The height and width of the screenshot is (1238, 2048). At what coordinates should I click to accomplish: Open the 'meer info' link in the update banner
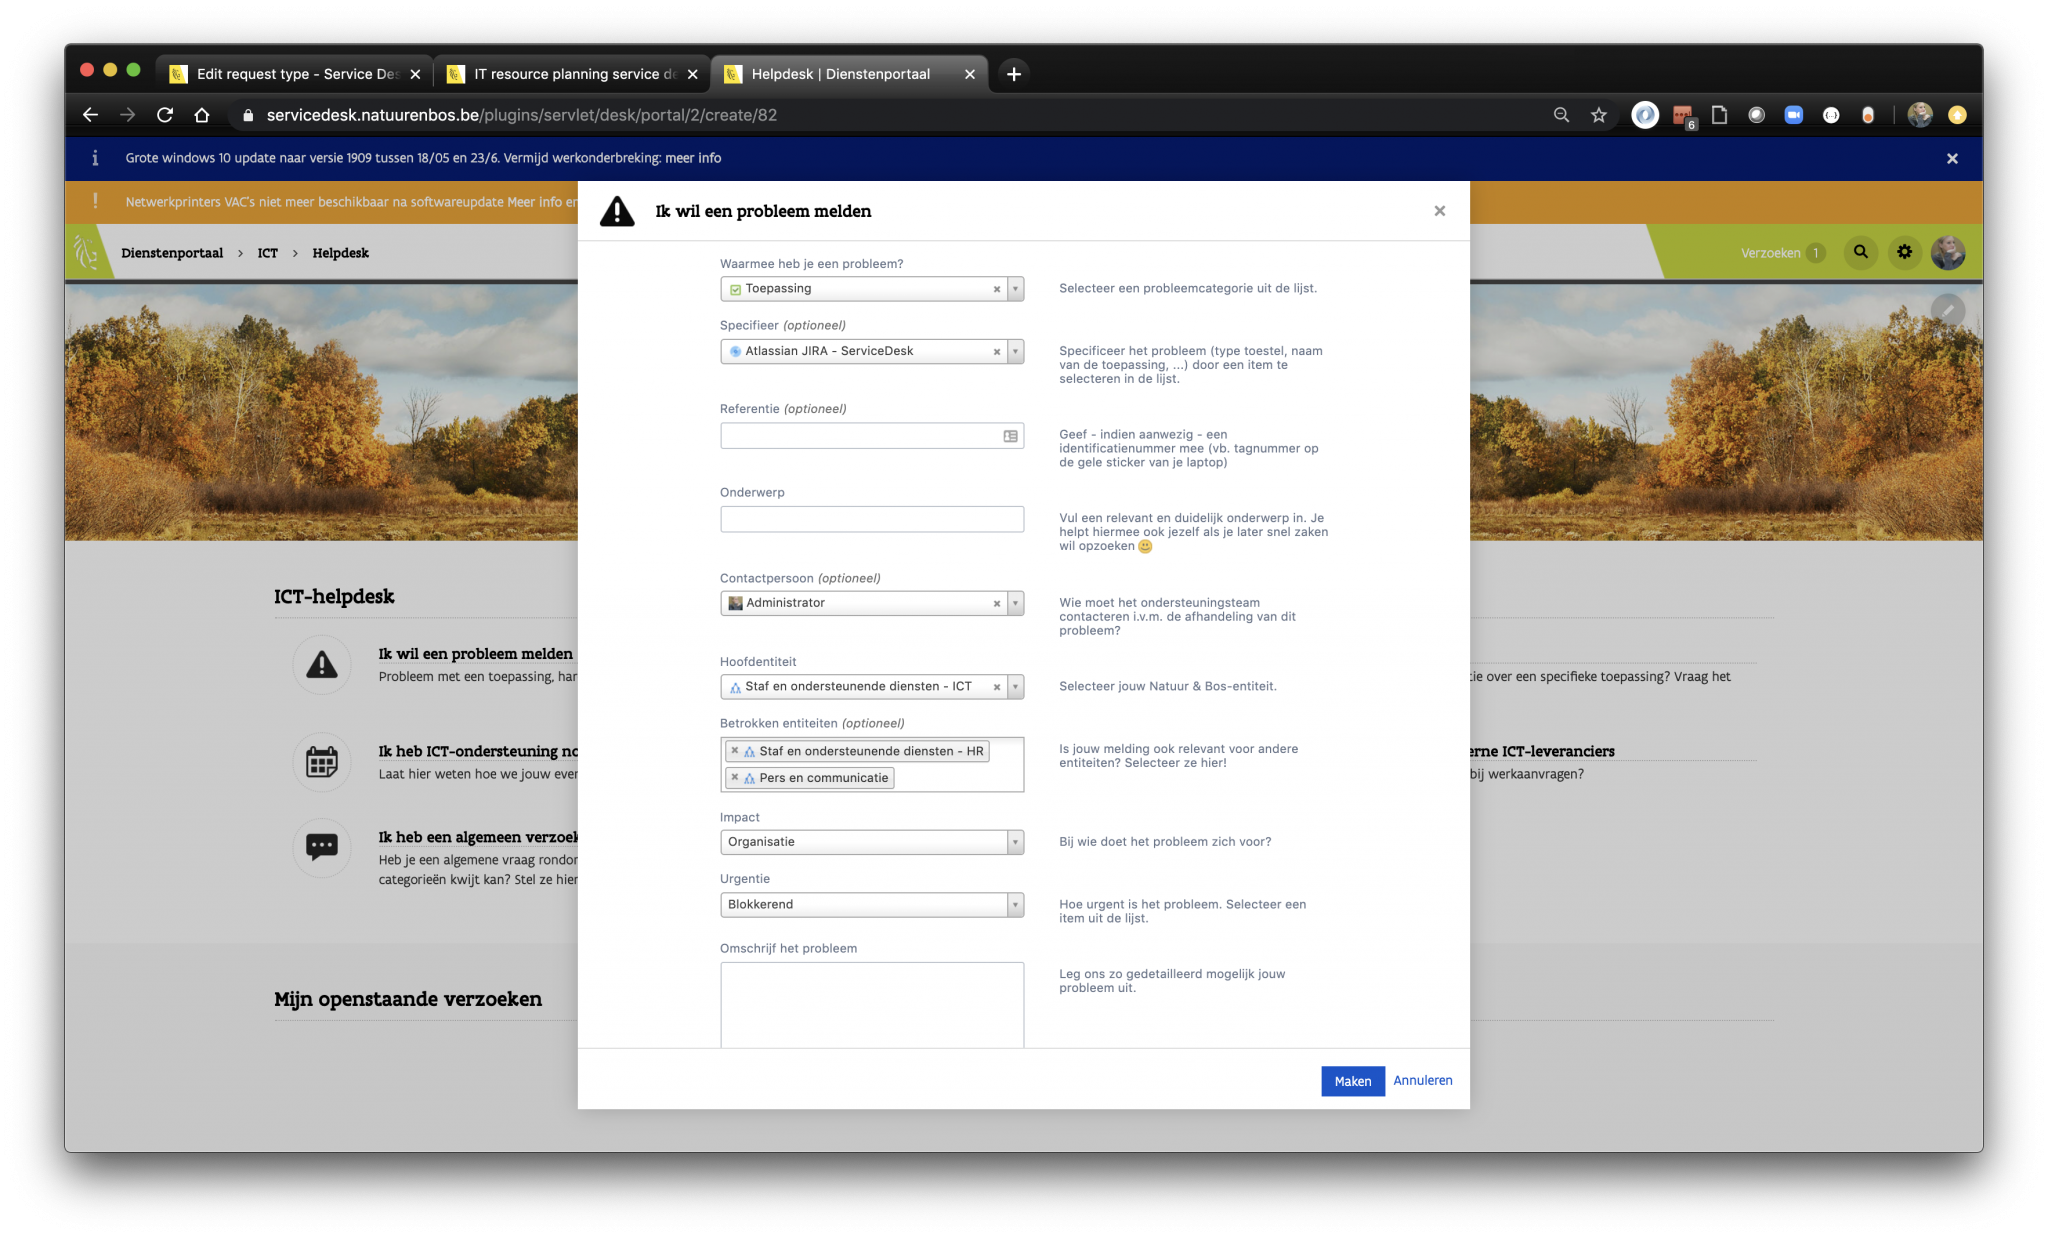tap(692, 158)
